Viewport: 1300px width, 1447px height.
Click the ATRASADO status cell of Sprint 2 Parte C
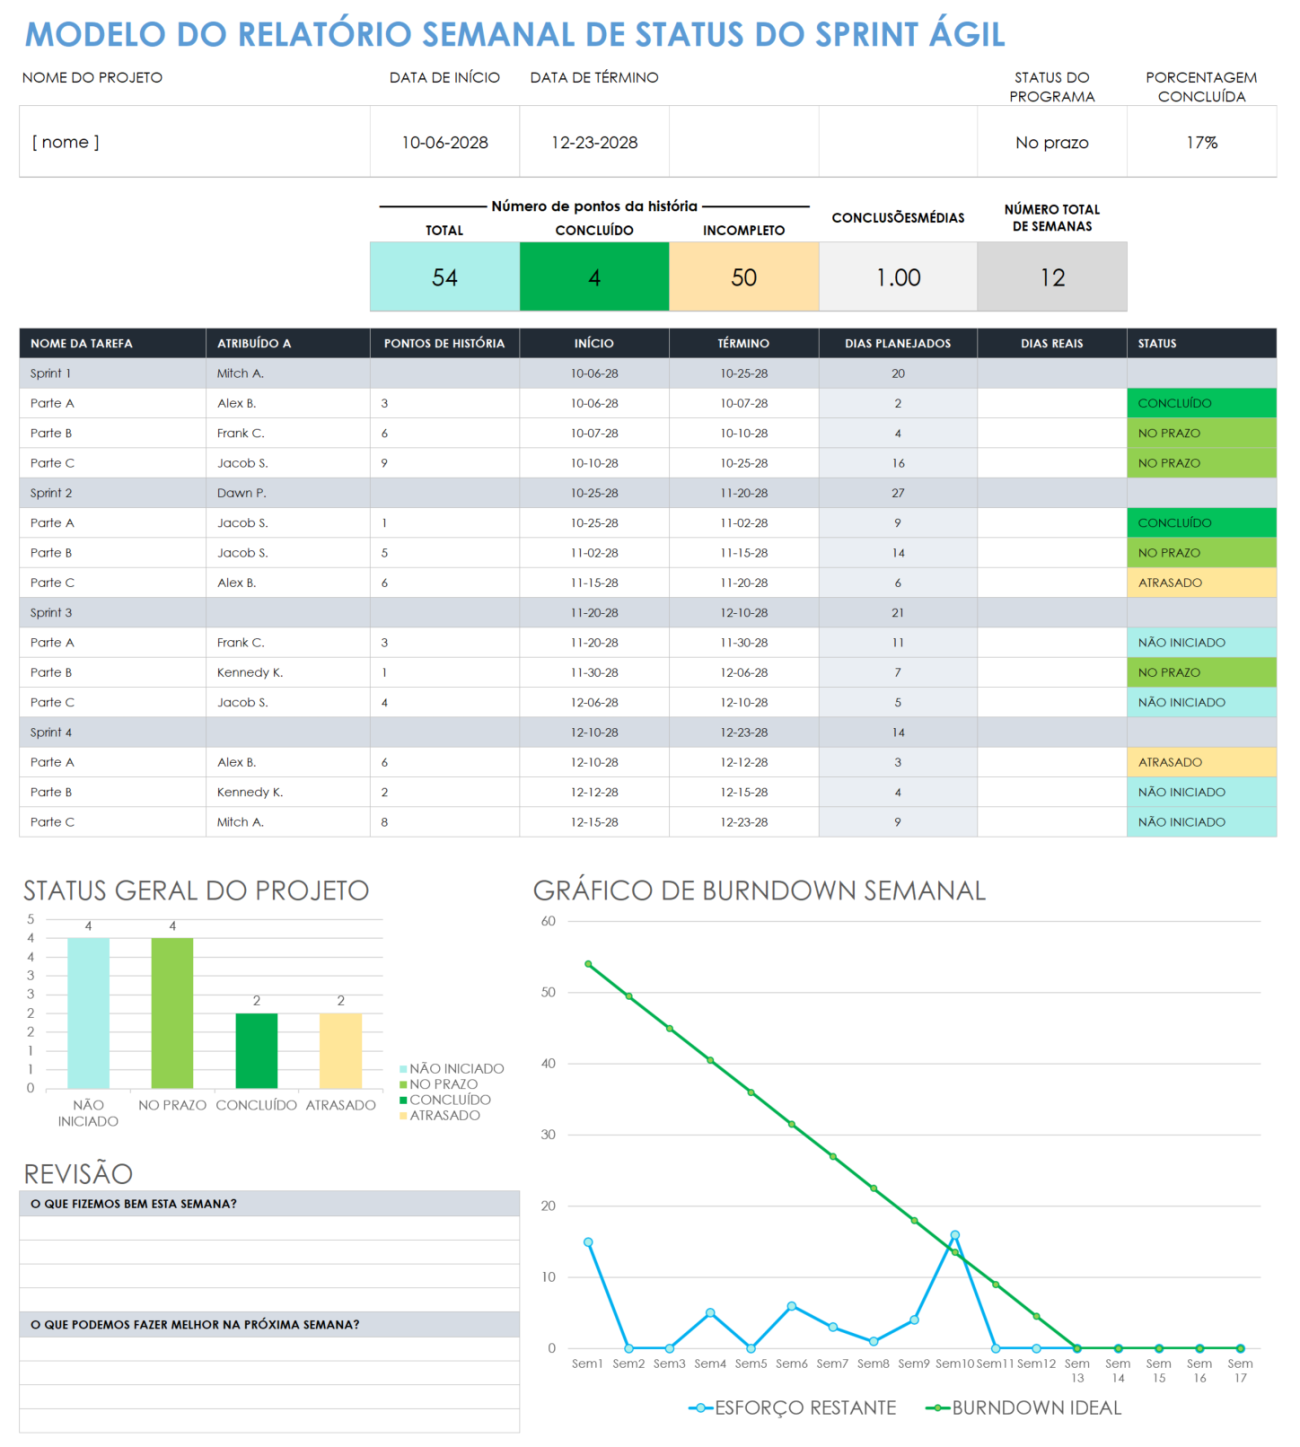tap(1200, 582)
